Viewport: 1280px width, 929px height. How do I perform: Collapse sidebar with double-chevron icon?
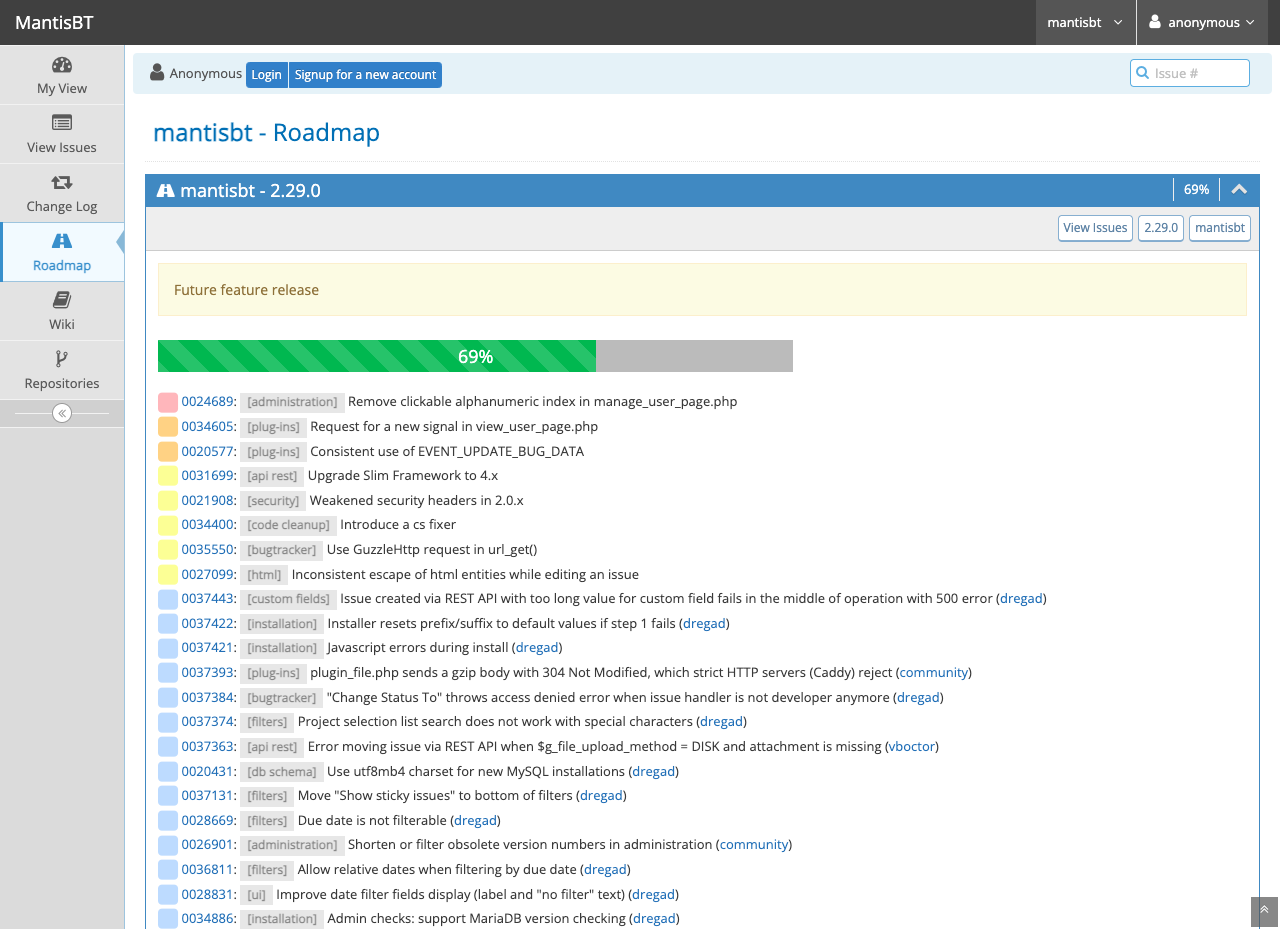(62, 413)
